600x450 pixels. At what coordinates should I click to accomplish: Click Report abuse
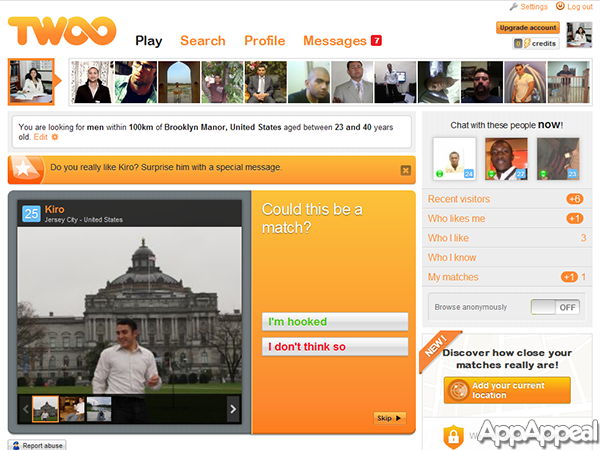(38, 445)
